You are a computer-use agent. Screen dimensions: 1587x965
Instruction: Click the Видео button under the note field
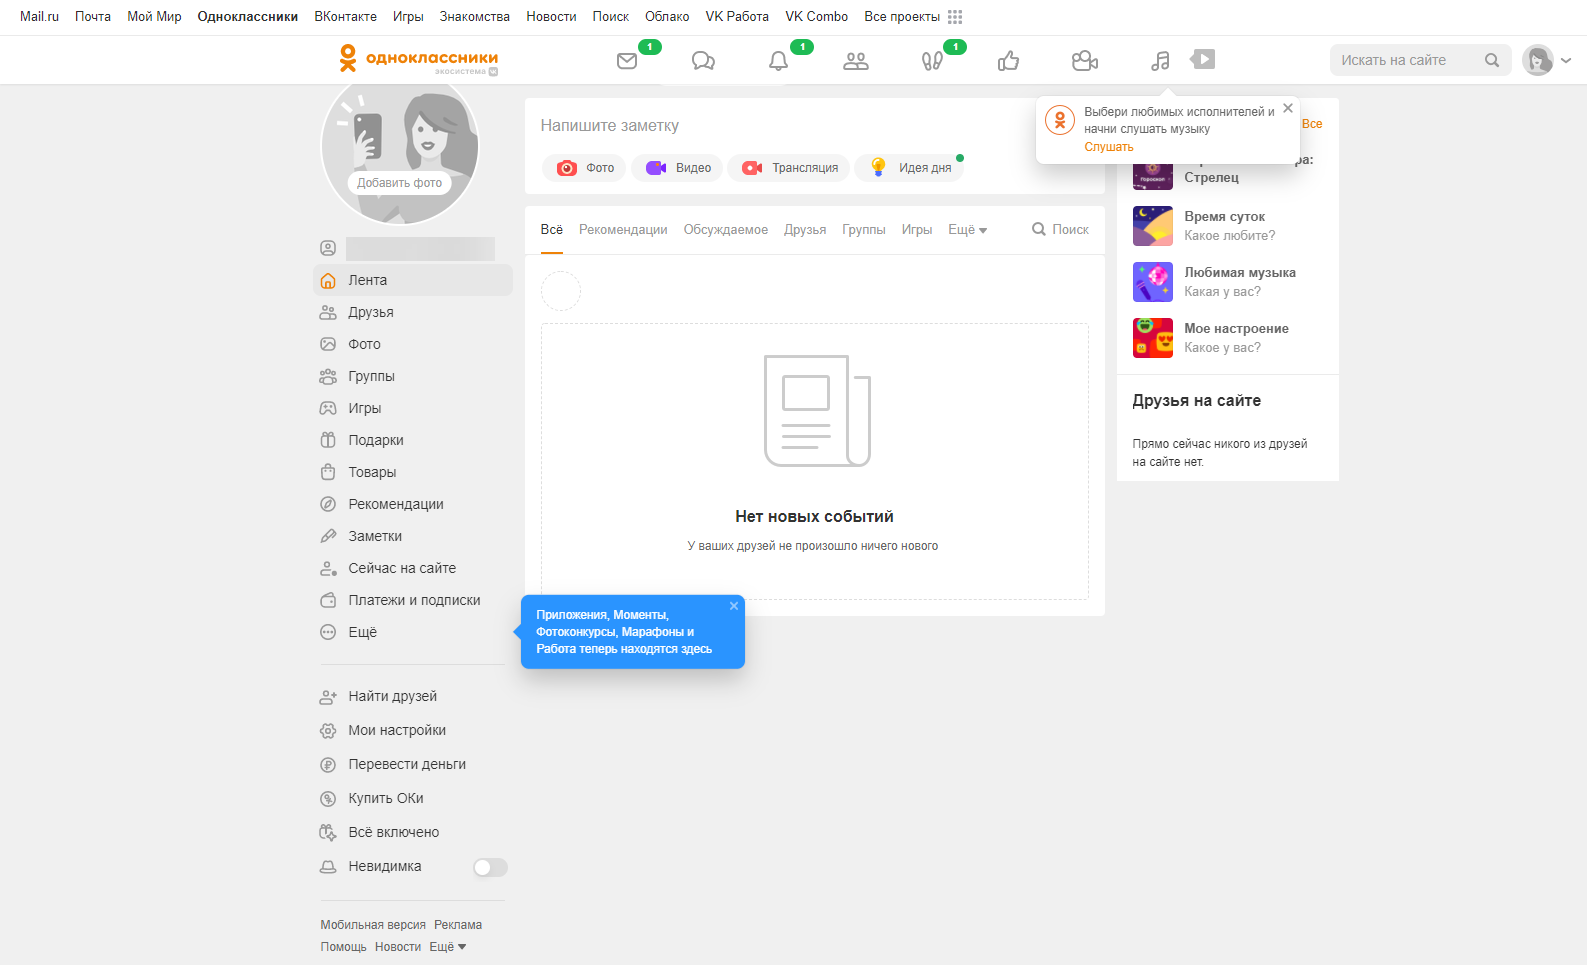[x=678, y=168]
